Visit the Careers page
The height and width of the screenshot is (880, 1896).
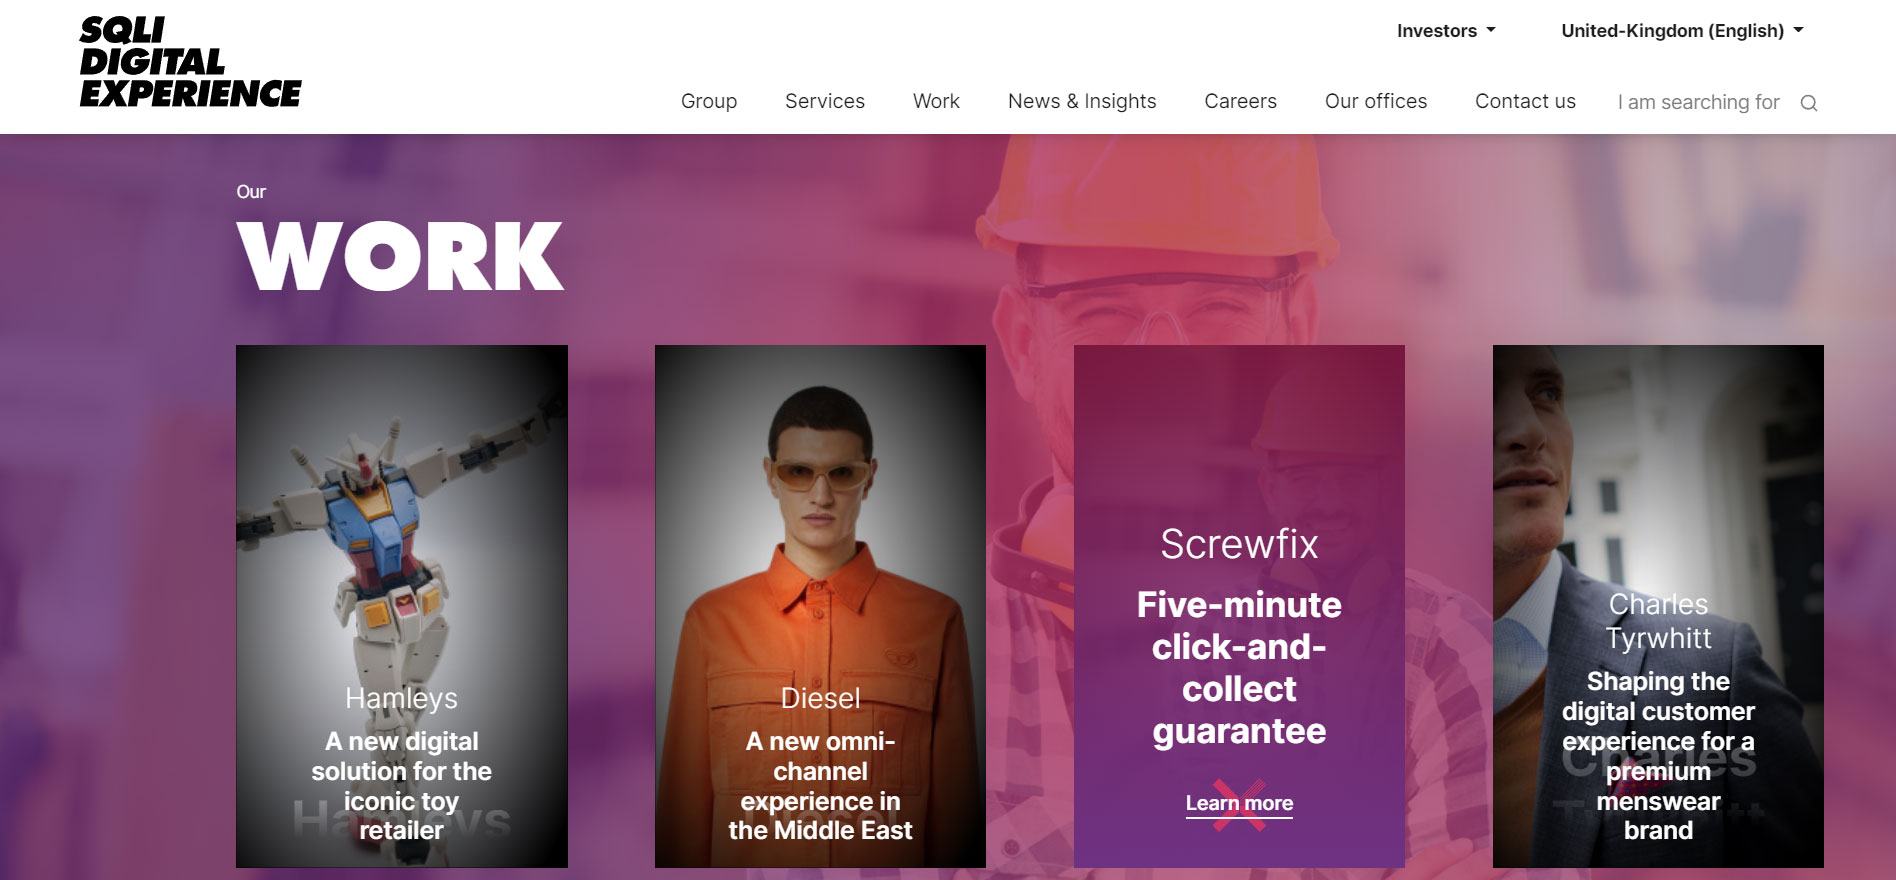pyautogui.click(x=1240, y=101)
